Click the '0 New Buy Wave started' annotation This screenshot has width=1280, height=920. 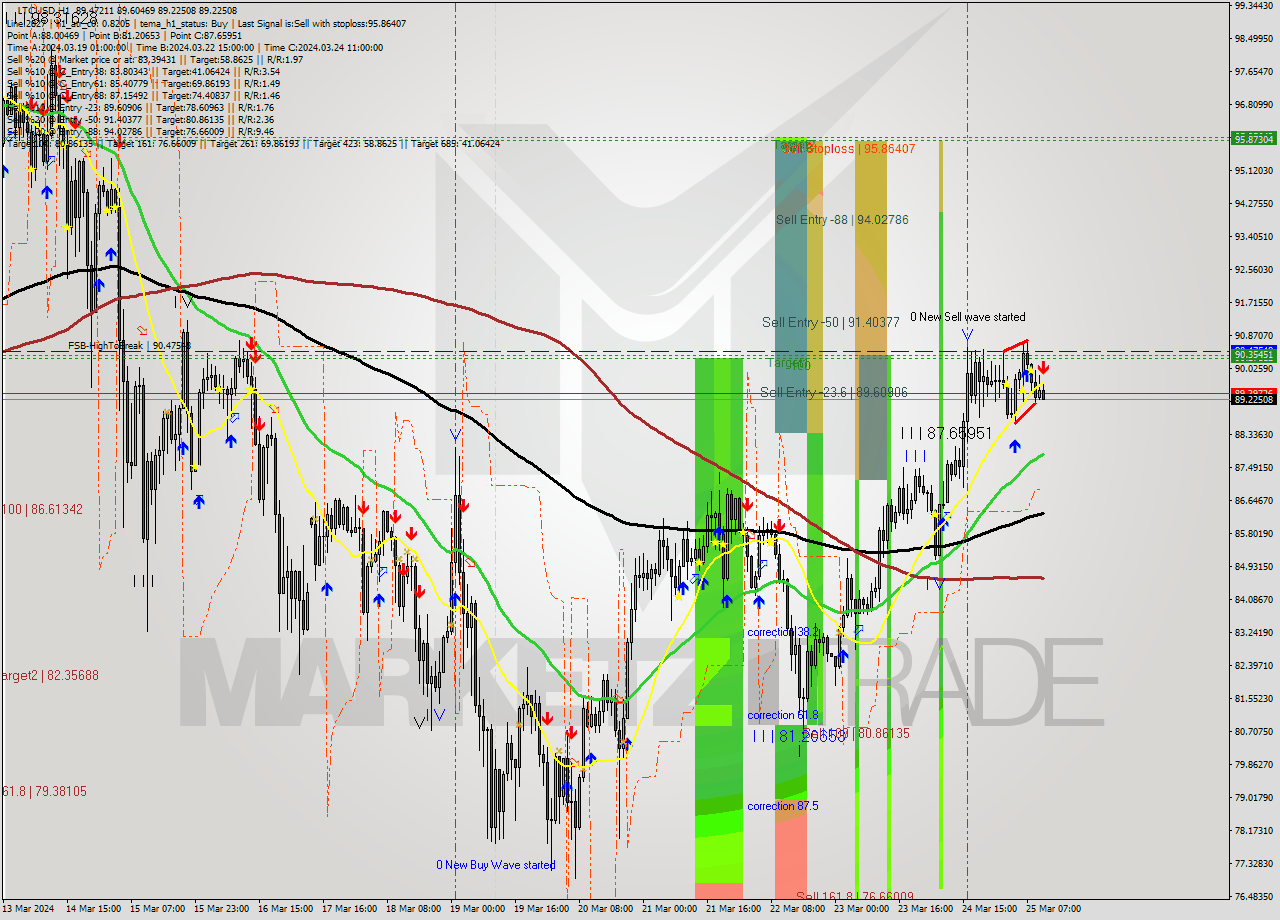pos(495,865)
